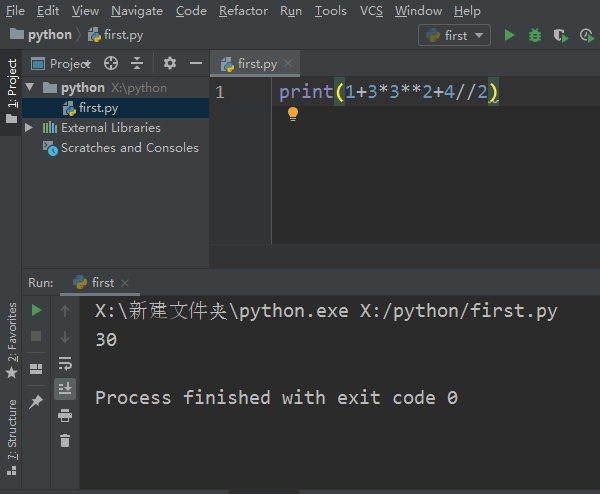
Task: Select first.py in the project tree
Action: (x=98, y=108)
